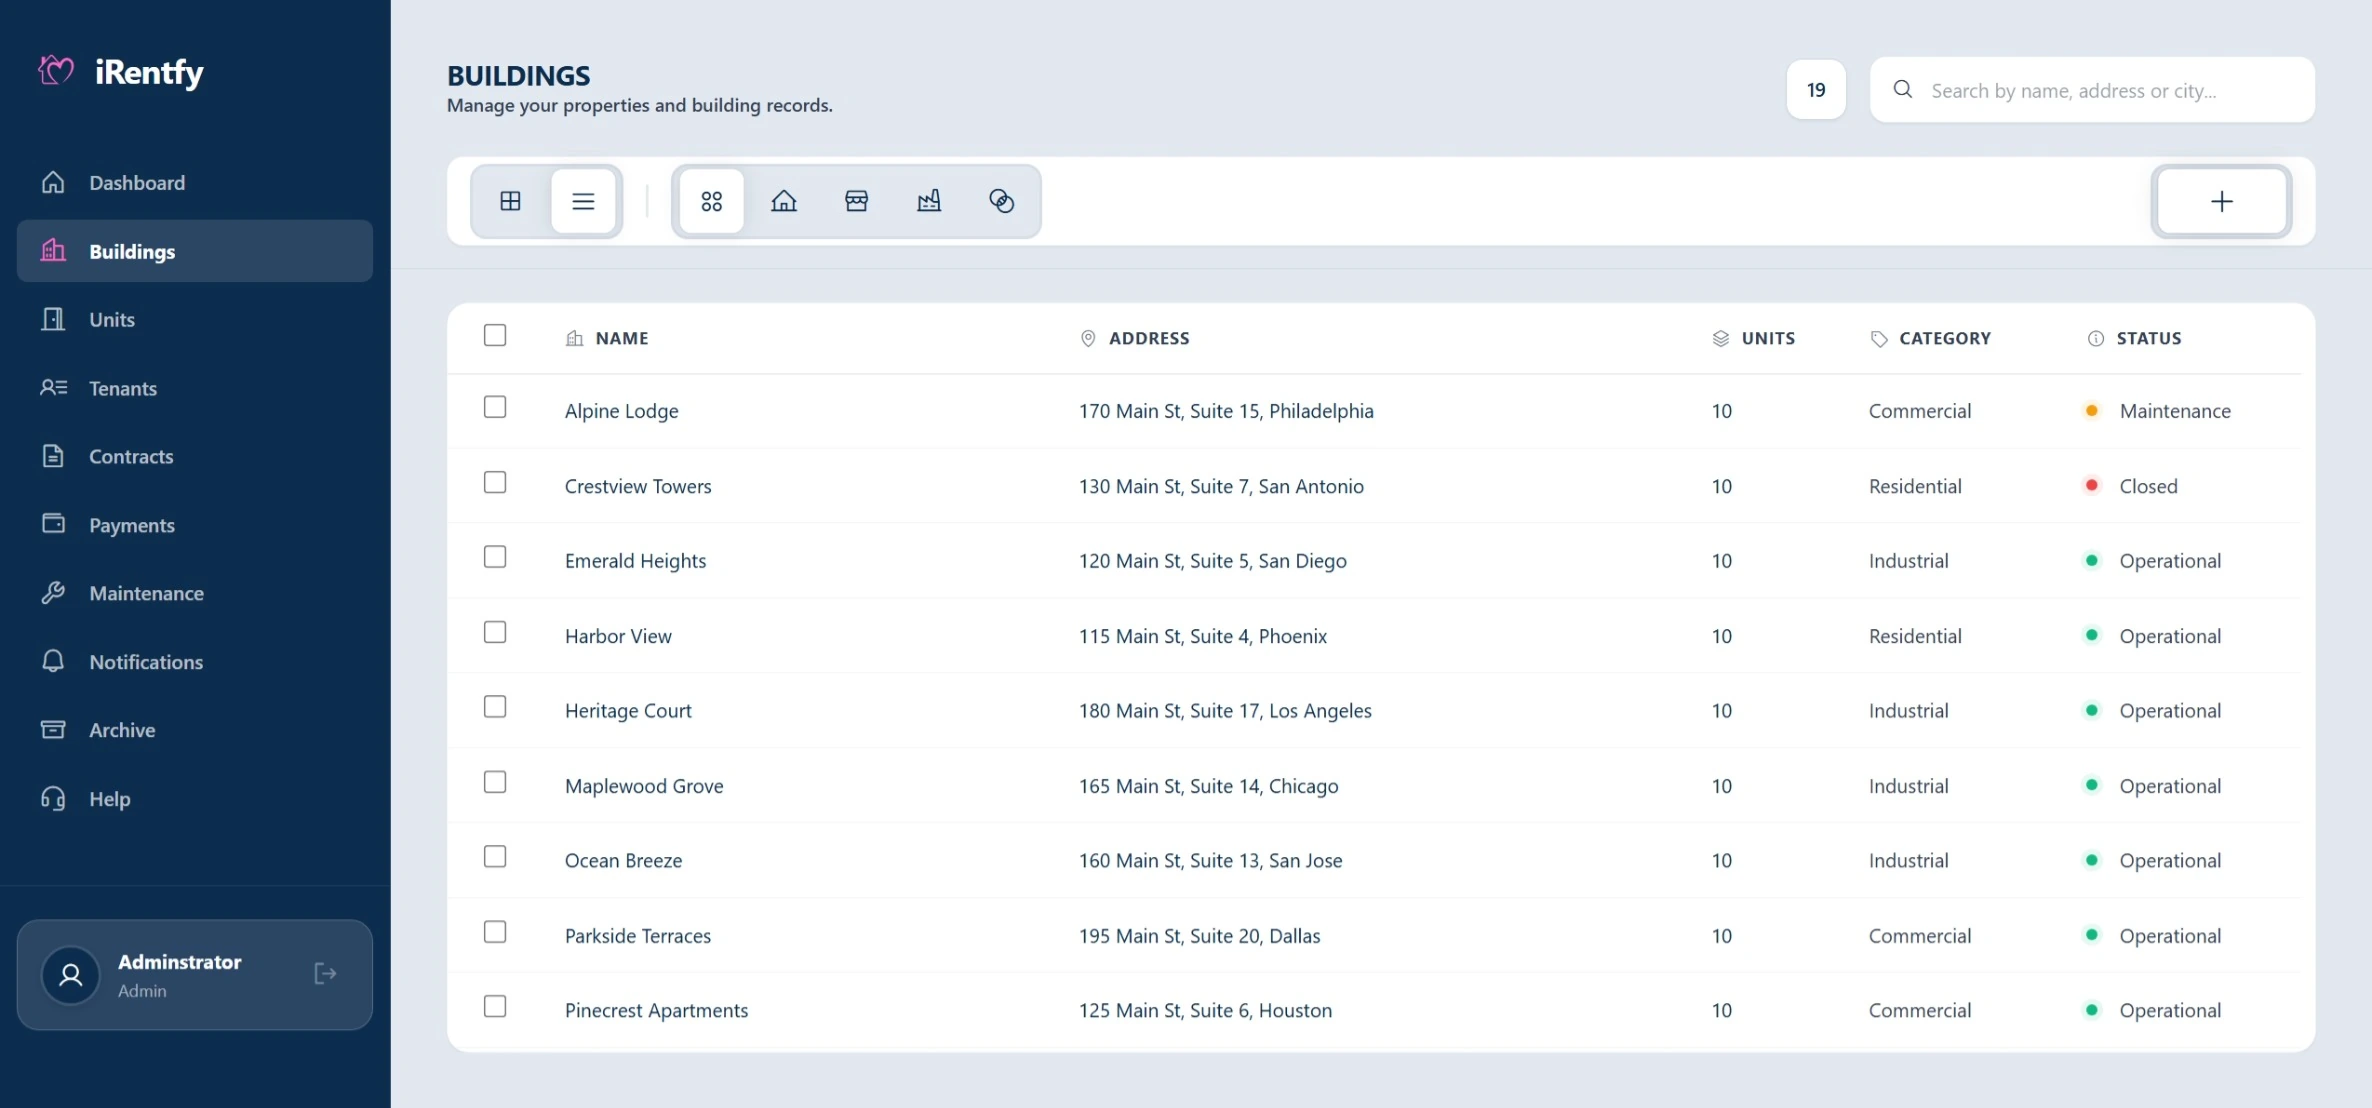The image size is (2372, 1108).
Task: Check the Alpine Lodge row checkbox
Action: pyautogui.click(x=495, y=407)
